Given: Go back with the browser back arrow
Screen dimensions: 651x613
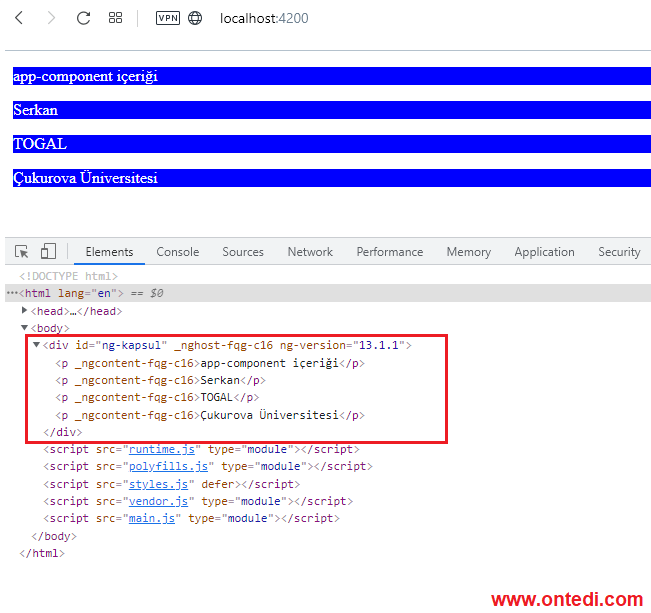Looking at the screenshot, I should (19, 18).
